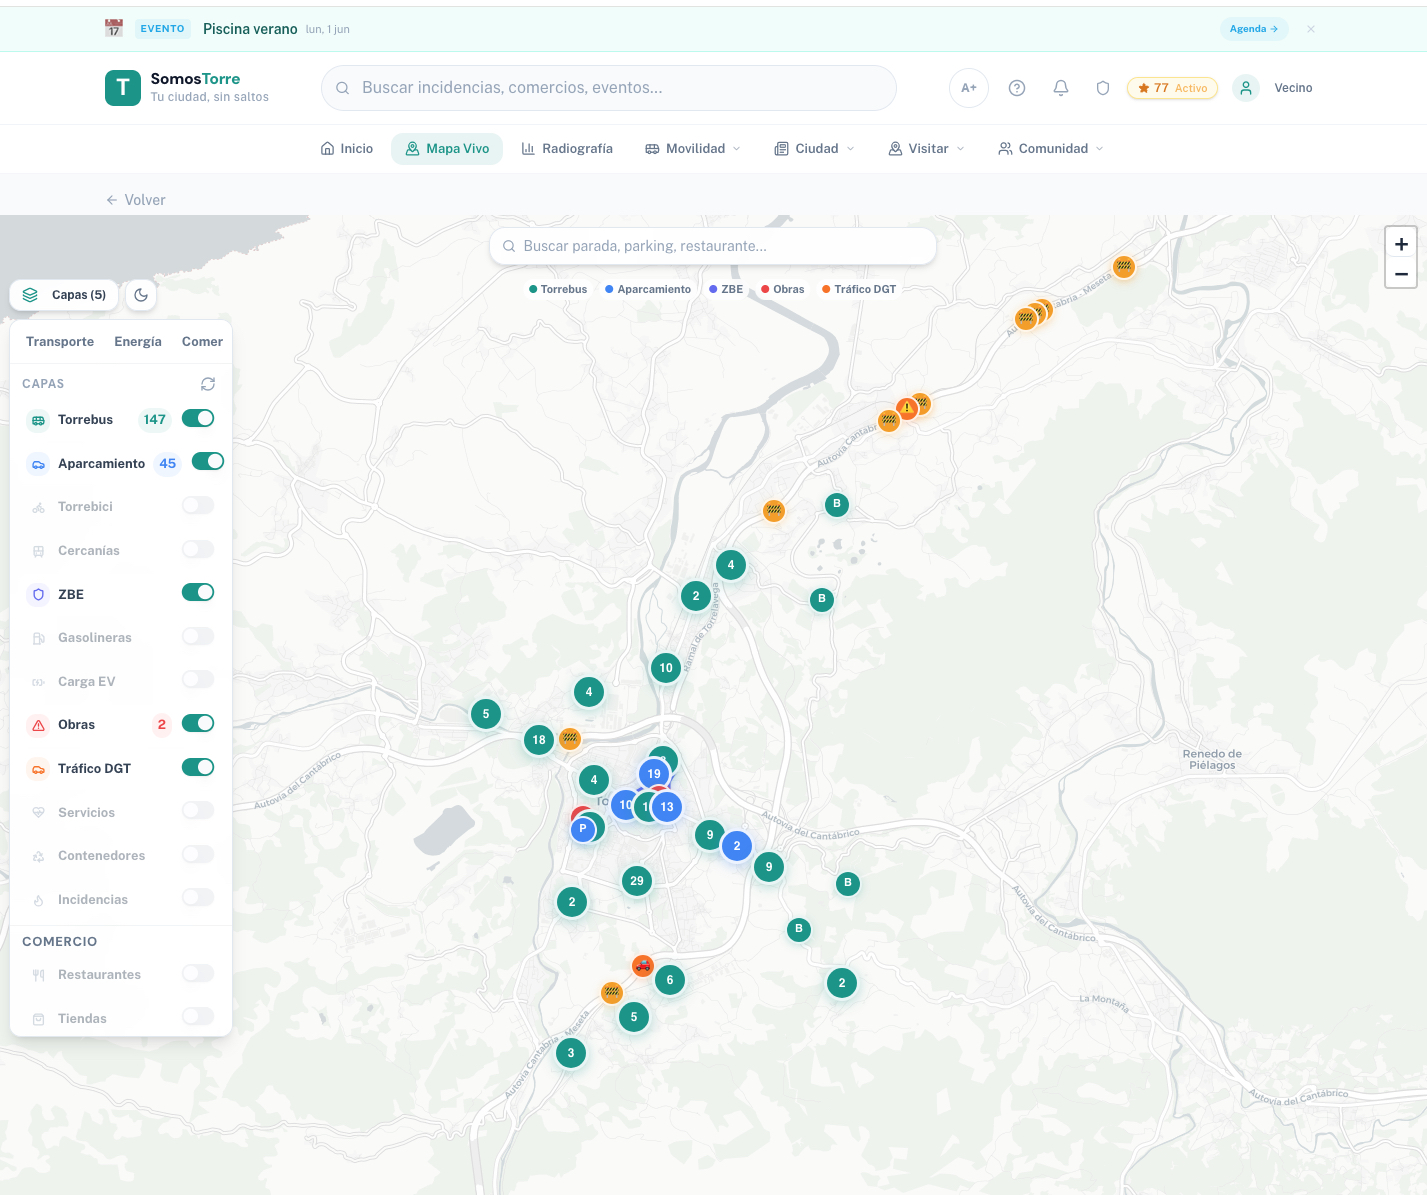The image size is (1427, 1195).
Task: Click the EVENTO tag in banner
Action: [162, 29]
